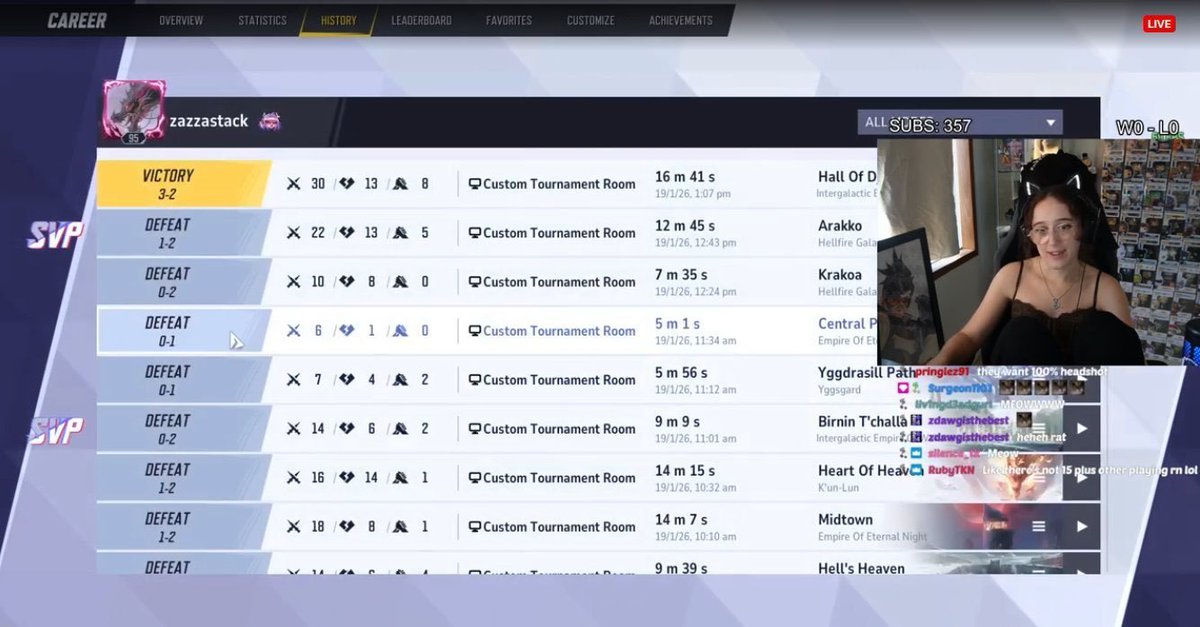Click the Hall Of D map name

[847, 177]
